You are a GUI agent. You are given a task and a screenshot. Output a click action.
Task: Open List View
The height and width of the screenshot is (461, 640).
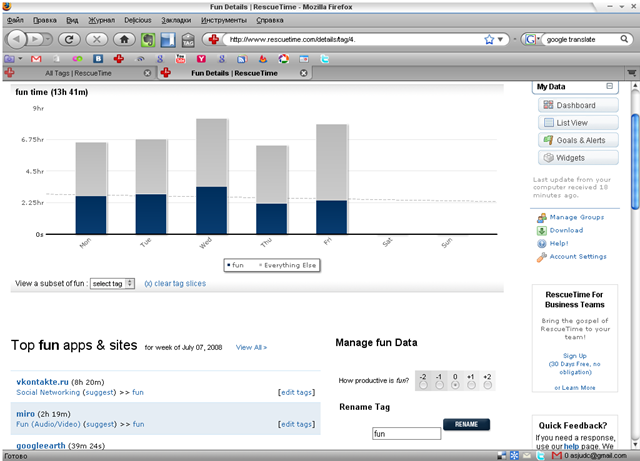click(x=578, y=123)
